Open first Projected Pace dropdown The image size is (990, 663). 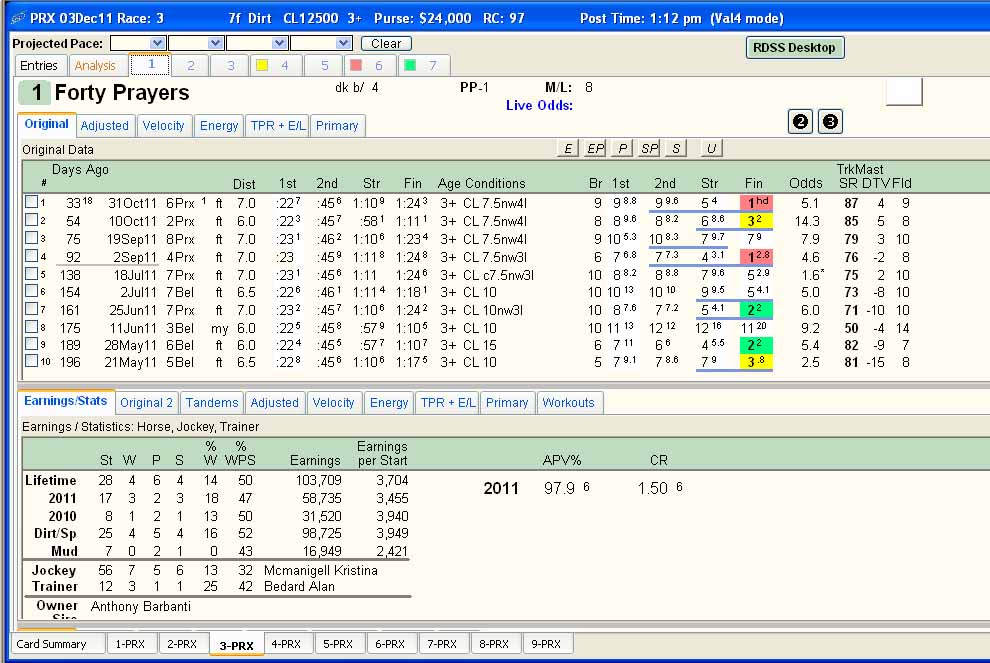157,43
